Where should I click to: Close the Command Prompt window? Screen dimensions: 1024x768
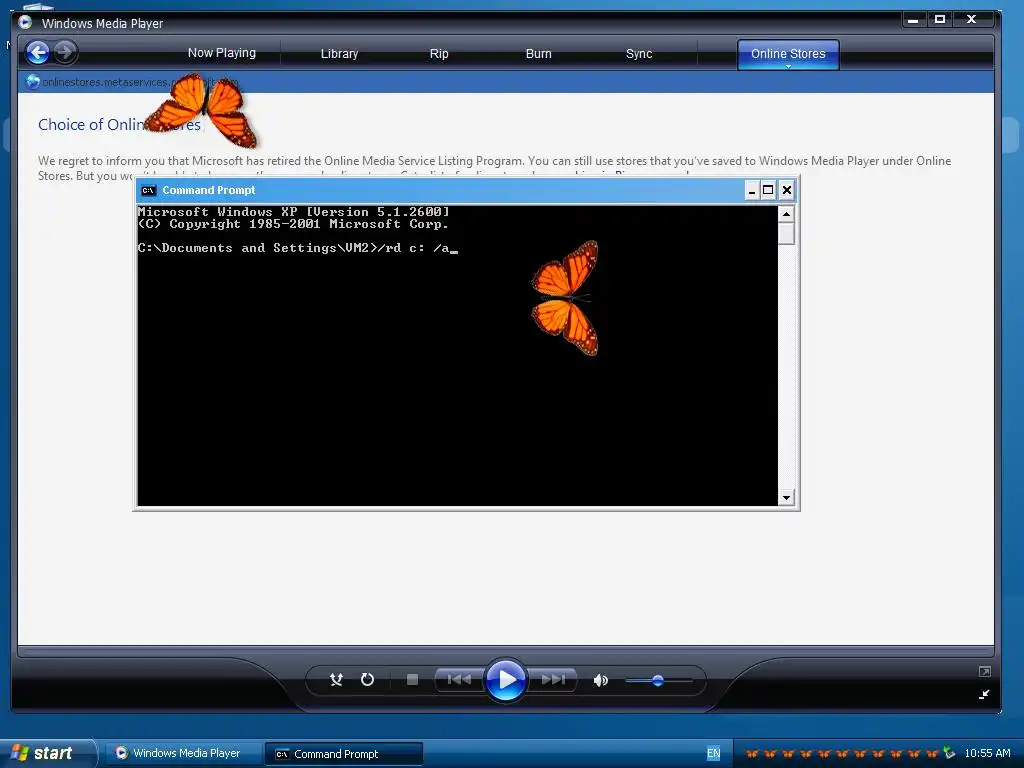(787, 191)
